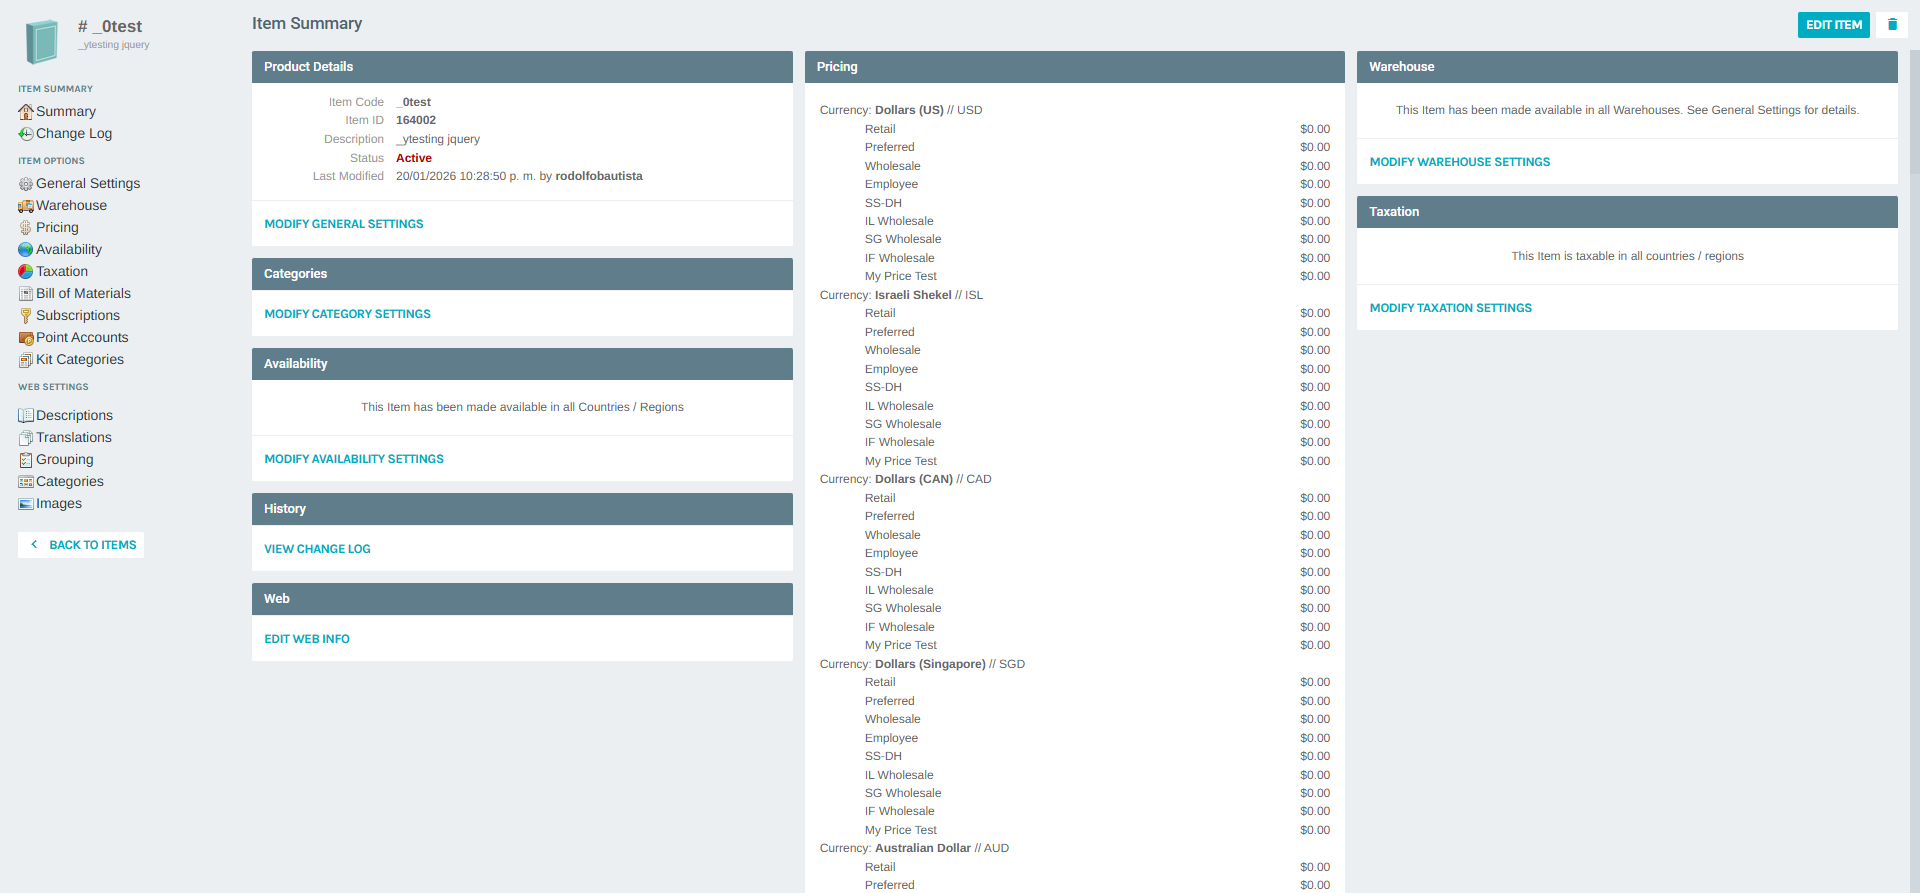Click the Translations icon
Screen dimensions: 1920x893
pyautogui.click(x=26, y=438)
